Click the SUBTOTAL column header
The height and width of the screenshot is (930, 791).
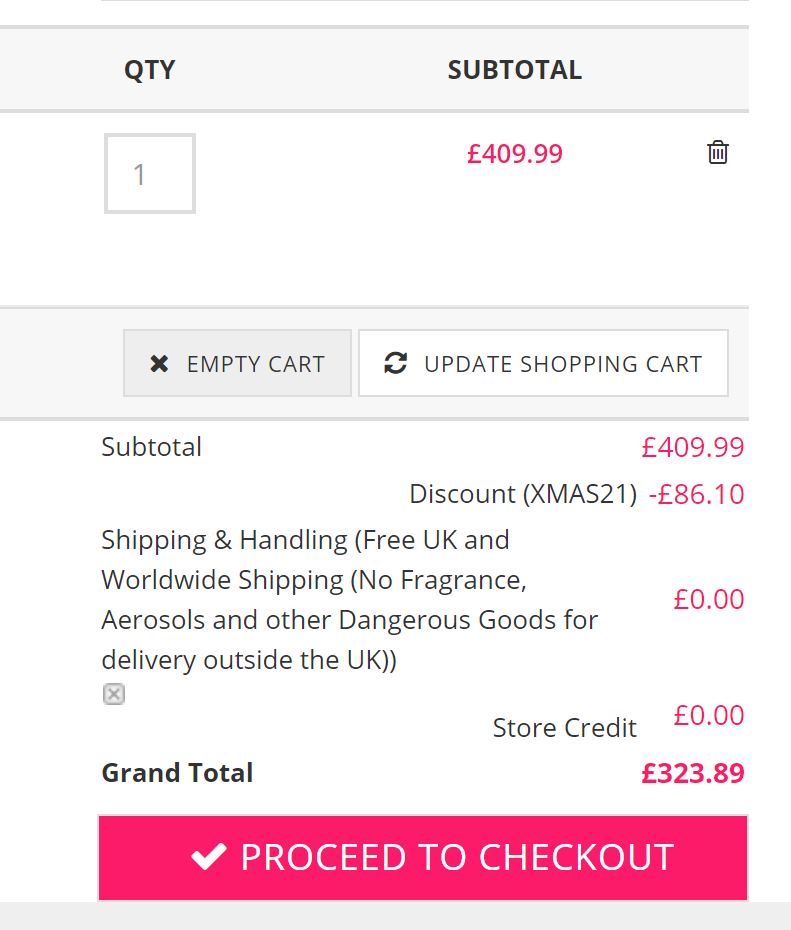tap(514, 70)
